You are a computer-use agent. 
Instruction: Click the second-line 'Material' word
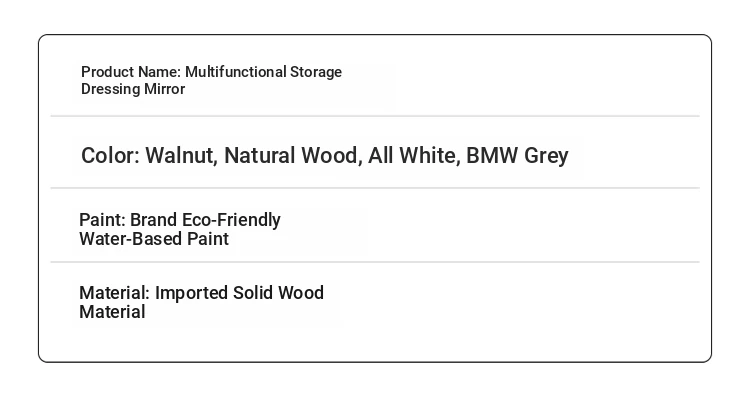pos(112,312)
